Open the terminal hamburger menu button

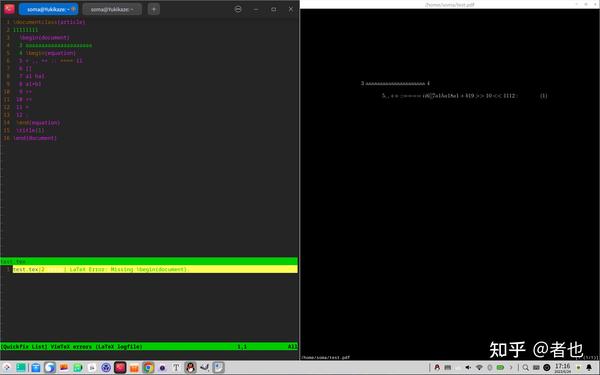(x=238, y=9)
